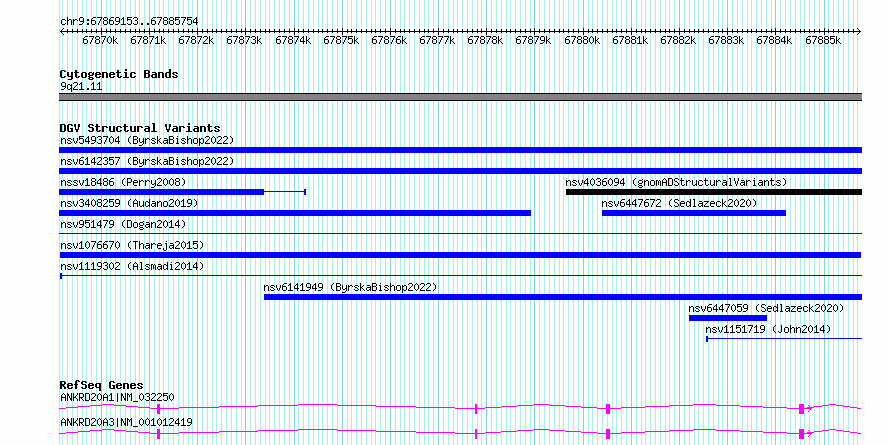Open the nssv18486 Perry2008 variant
890x445 pixels.
click(x=161, y=192)
